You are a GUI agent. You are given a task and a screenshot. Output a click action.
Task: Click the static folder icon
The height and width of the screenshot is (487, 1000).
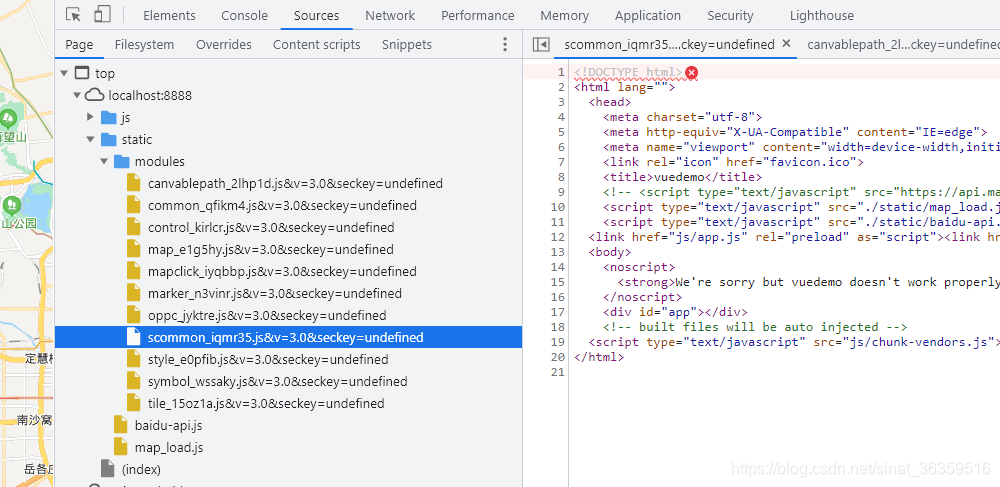(x=108, y=139)
